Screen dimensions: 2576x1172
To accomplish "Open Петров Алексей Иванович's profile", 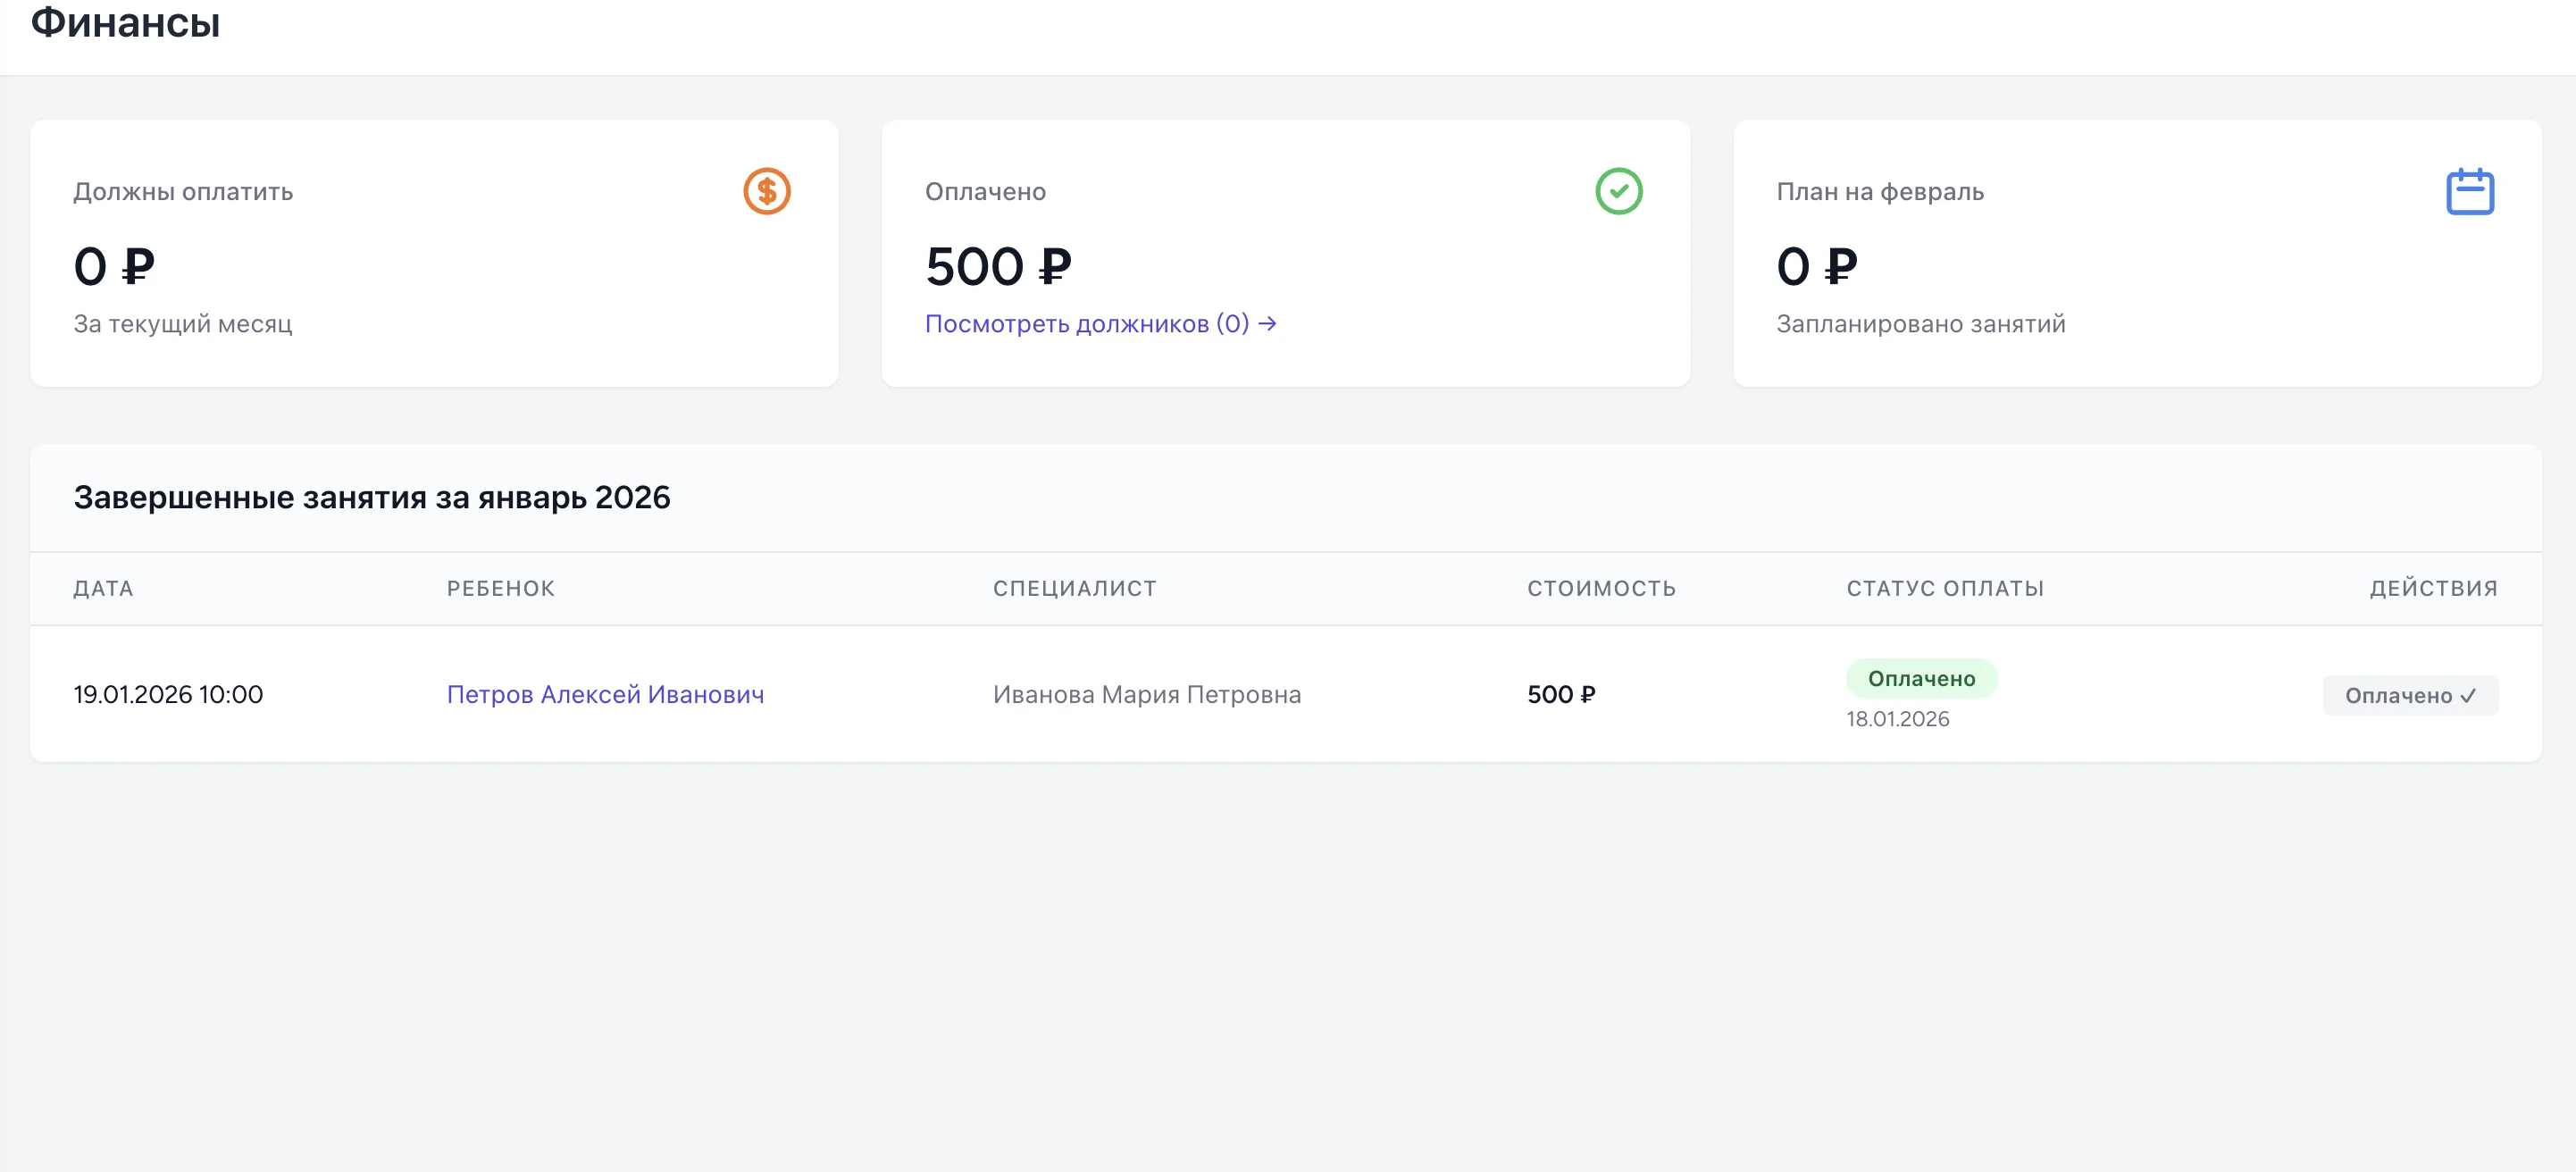I will [x=605, y=694].
